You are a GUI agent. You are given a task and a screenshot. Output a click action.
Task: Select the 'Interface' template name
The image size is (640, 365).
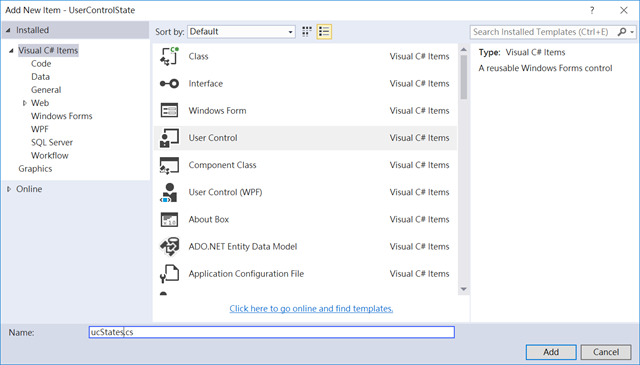click(x=206, y=84)
